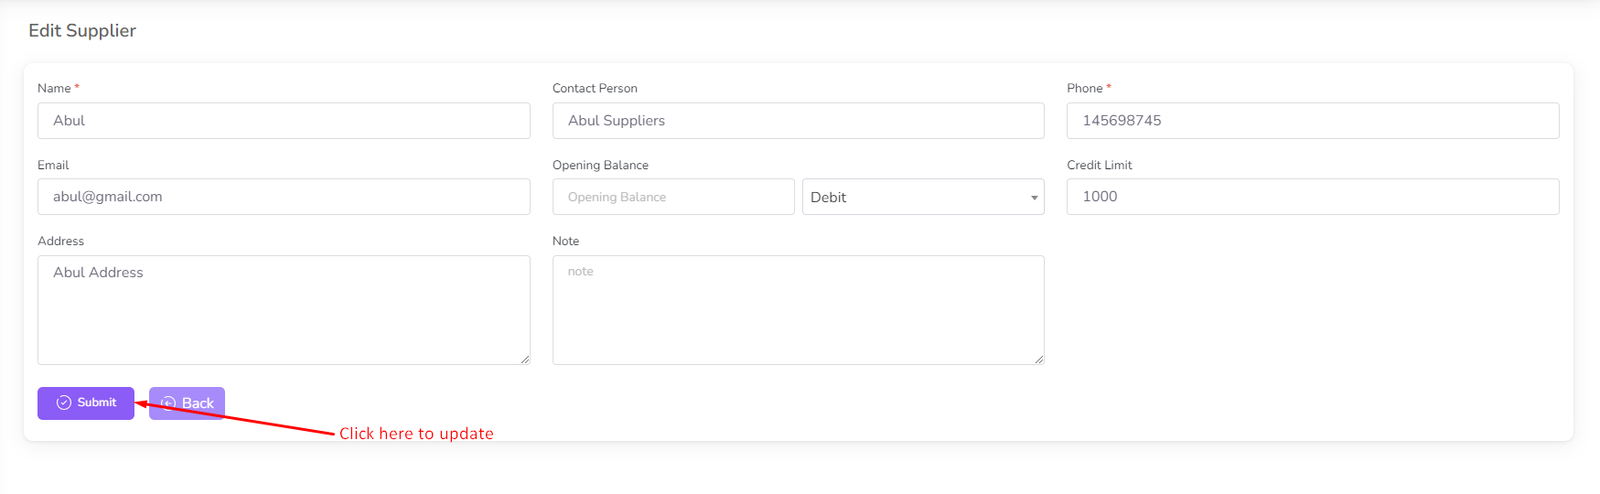The height and width of the screenshot is (494, 1600).
Task: Click the Phone number input field
Action: (1312, 121)
